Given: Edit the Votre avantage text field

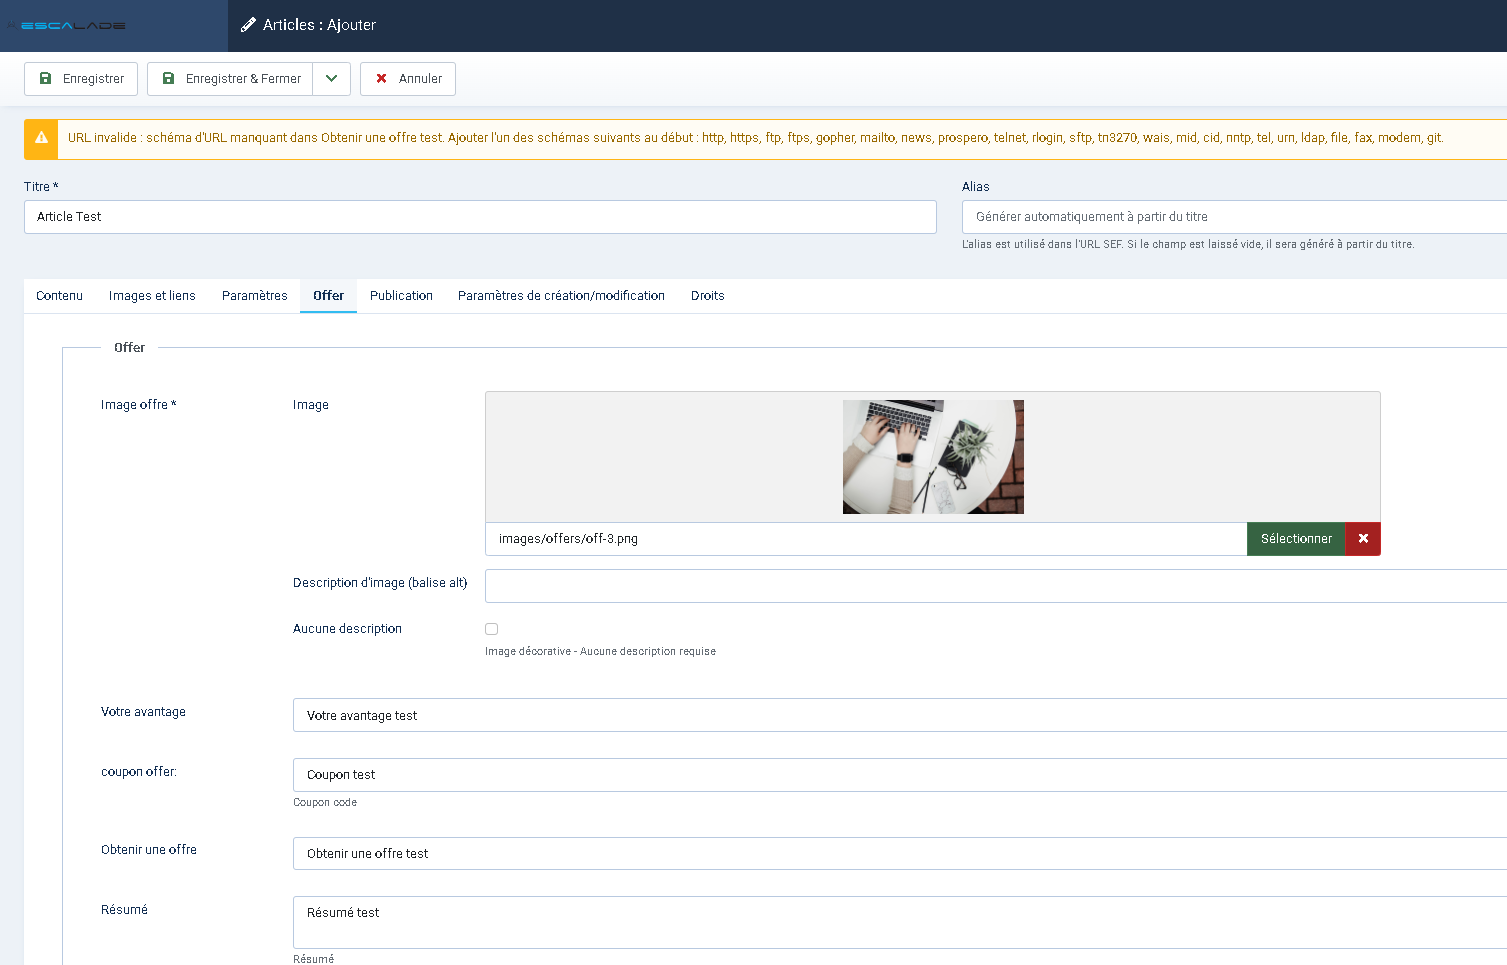Looking at the screenshot, I should (900, 715).
